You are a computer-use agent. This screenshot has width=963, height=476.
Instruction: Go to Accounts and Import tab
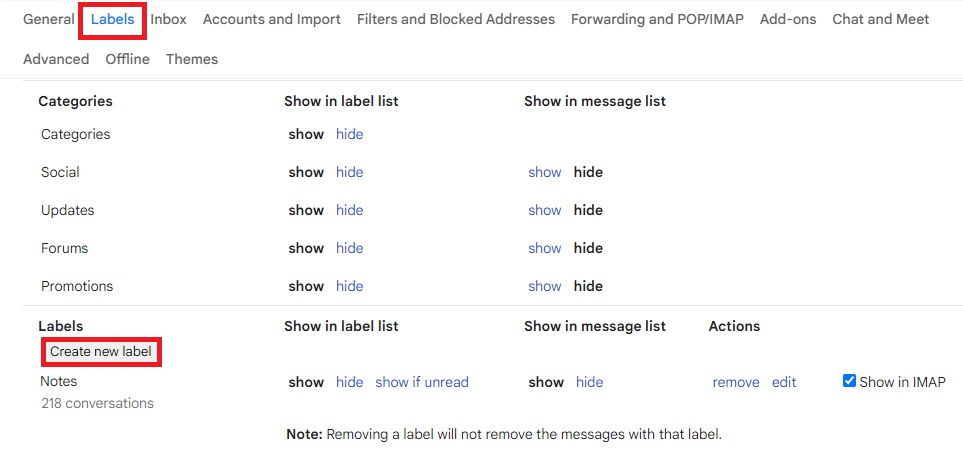pos(272,19)
